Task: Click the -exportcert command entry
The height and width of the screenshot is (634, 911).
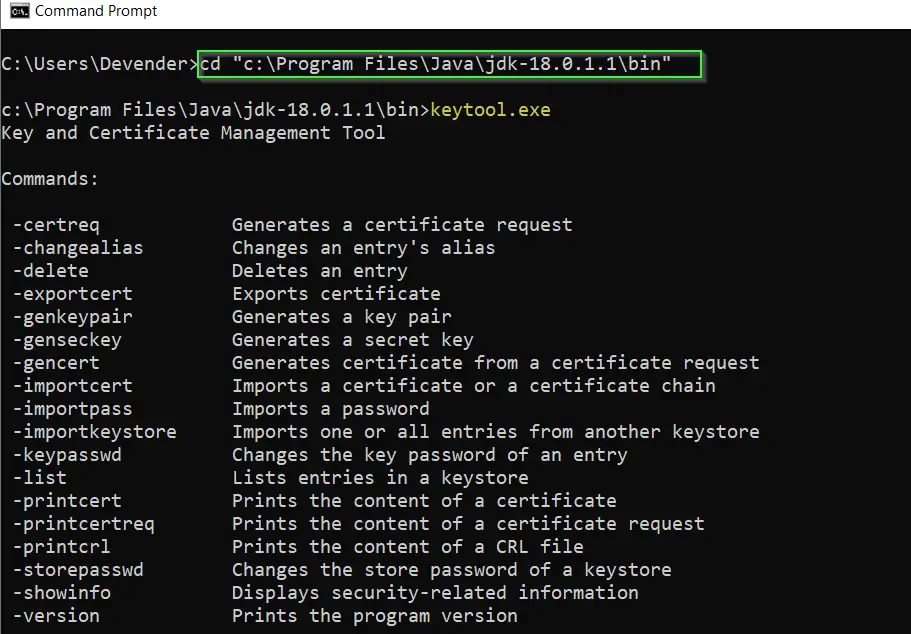Action: pyautogui.click(x=72, y=293)
